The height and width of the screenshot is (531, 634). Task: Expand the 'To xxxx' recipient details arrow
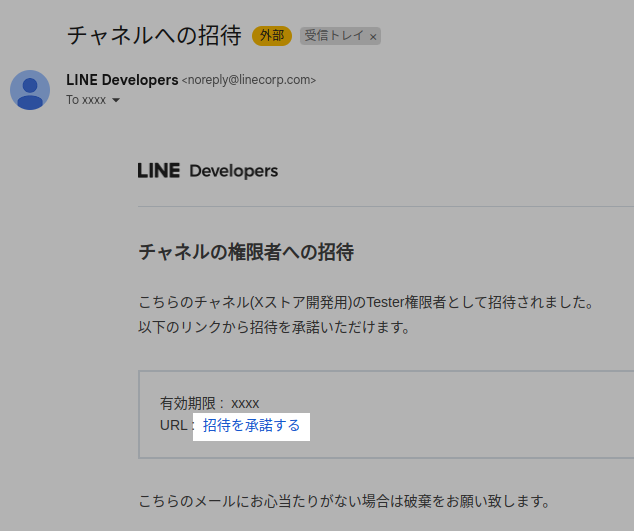116,100
